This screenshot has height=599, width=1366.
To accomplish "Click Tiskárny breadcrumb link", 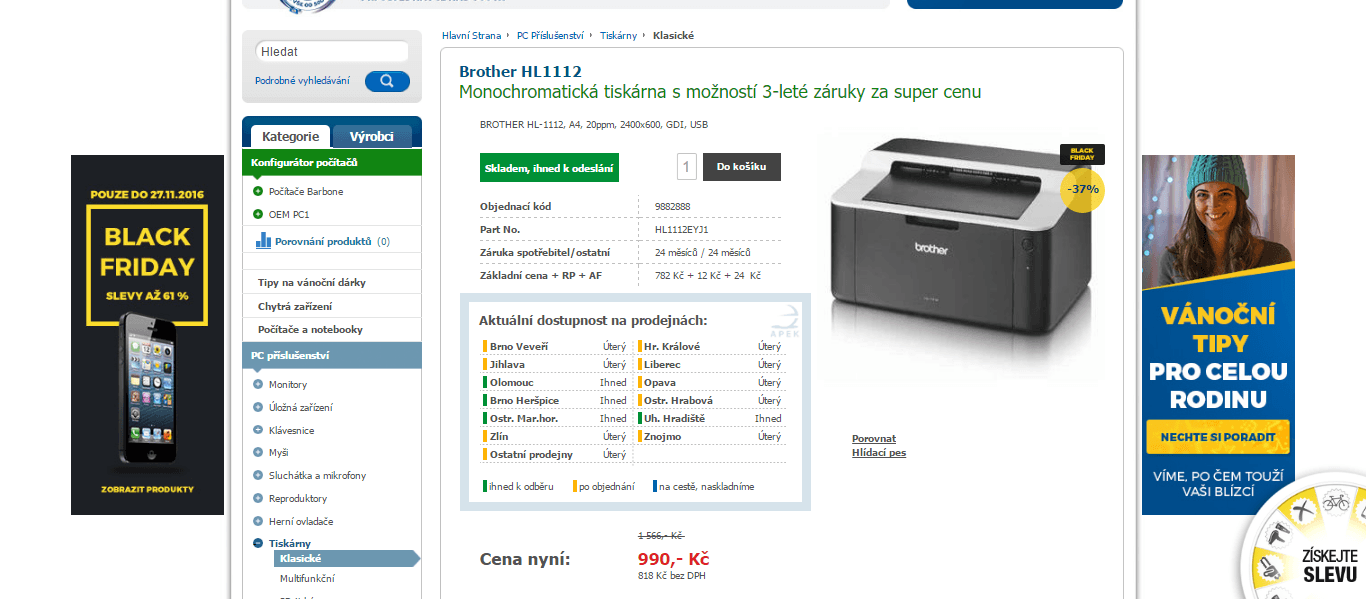I will tap(618, 36).
